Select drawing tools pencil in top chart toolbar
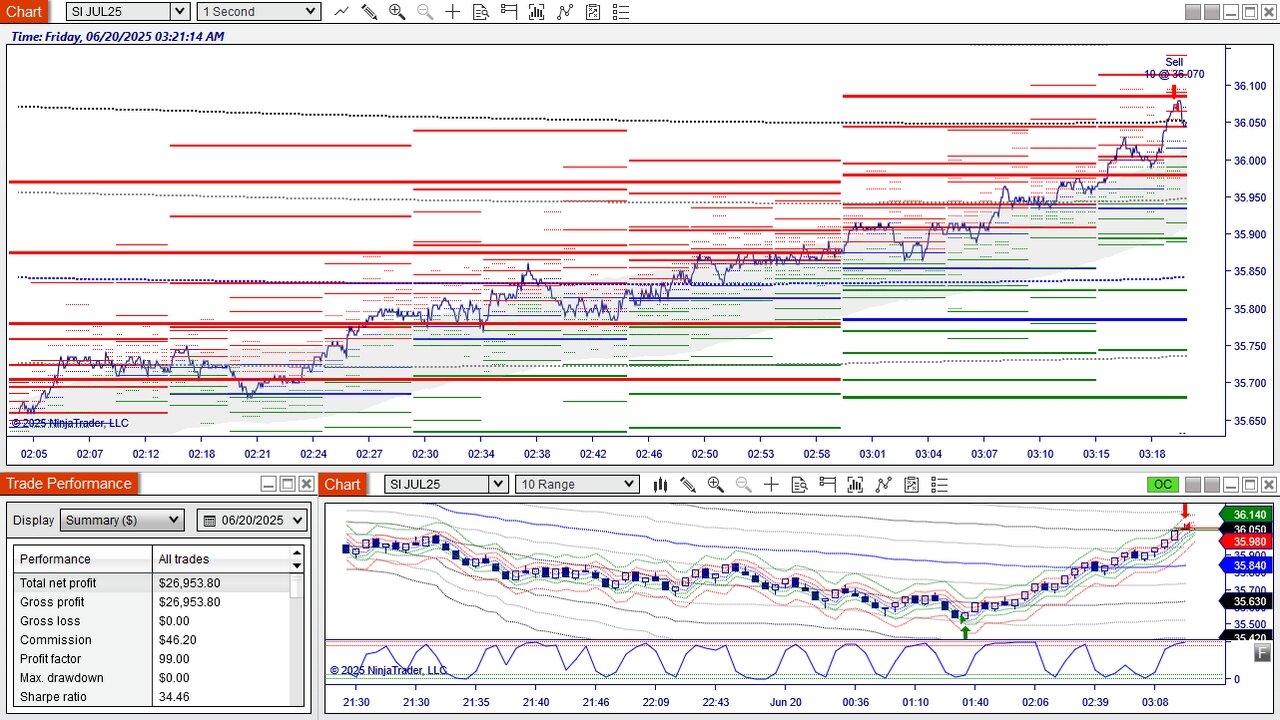1280x720 pixels. (369, 12)
